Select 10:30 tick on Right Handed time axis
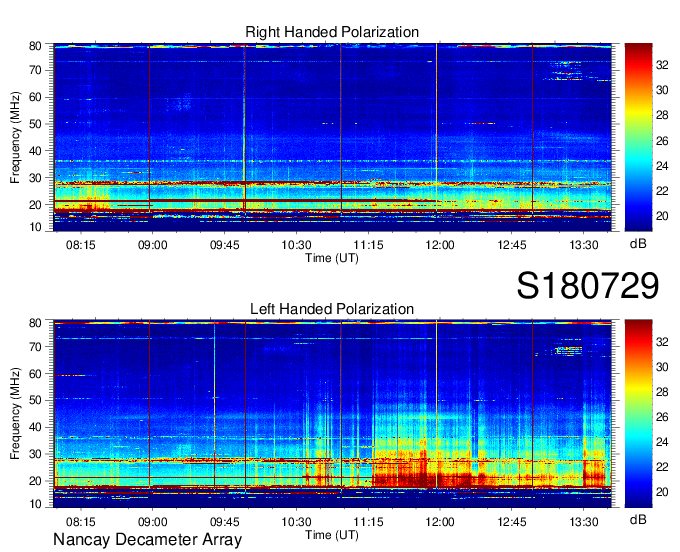Screen dimensions: 680x552 [x=296, y=245]
